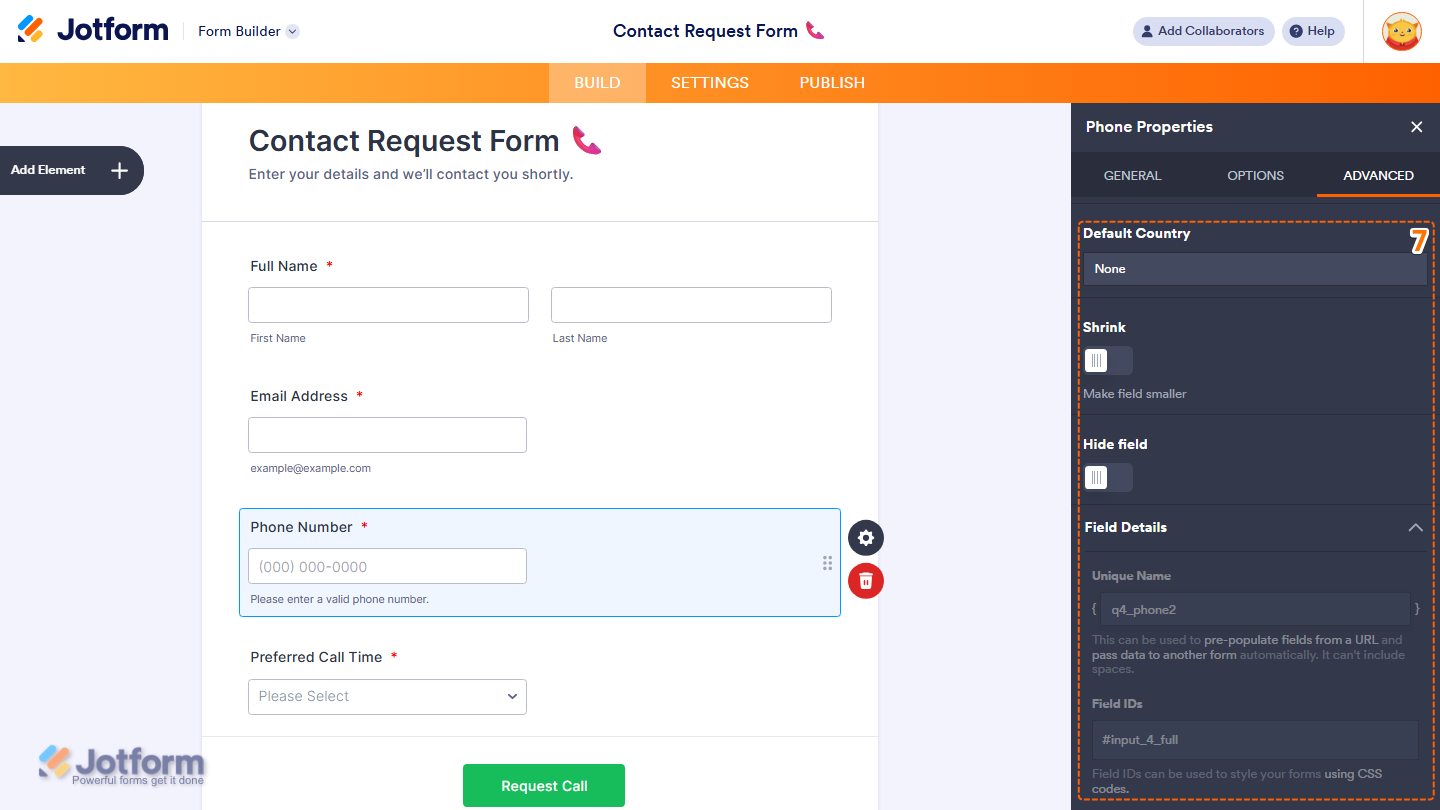Click the Request Call button
This screenshot has width=1440, height=810.
pyautogui.click(x=543, y=785)
